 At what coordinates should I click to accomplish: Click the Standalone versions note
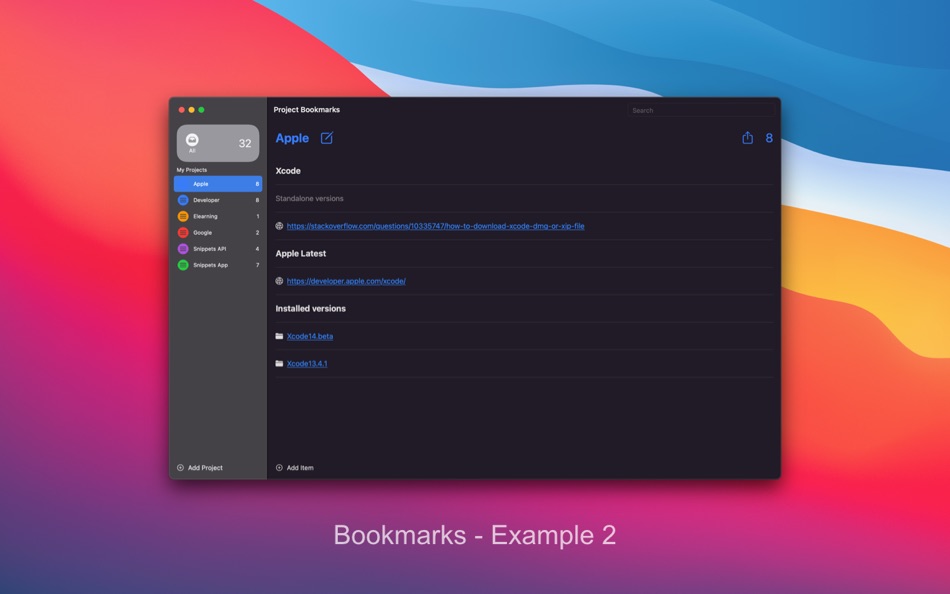pos(310,199)
